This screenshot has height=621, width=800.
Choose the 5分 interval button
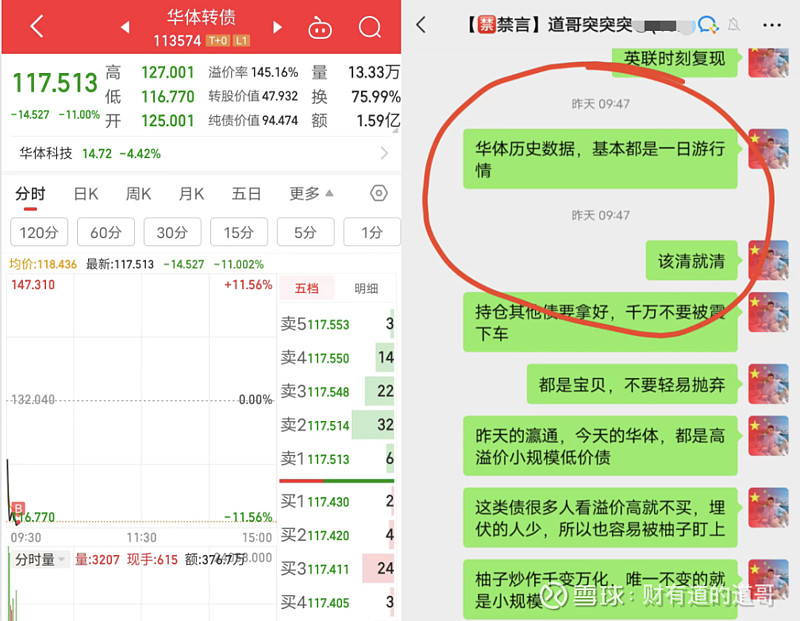(306, 232)
